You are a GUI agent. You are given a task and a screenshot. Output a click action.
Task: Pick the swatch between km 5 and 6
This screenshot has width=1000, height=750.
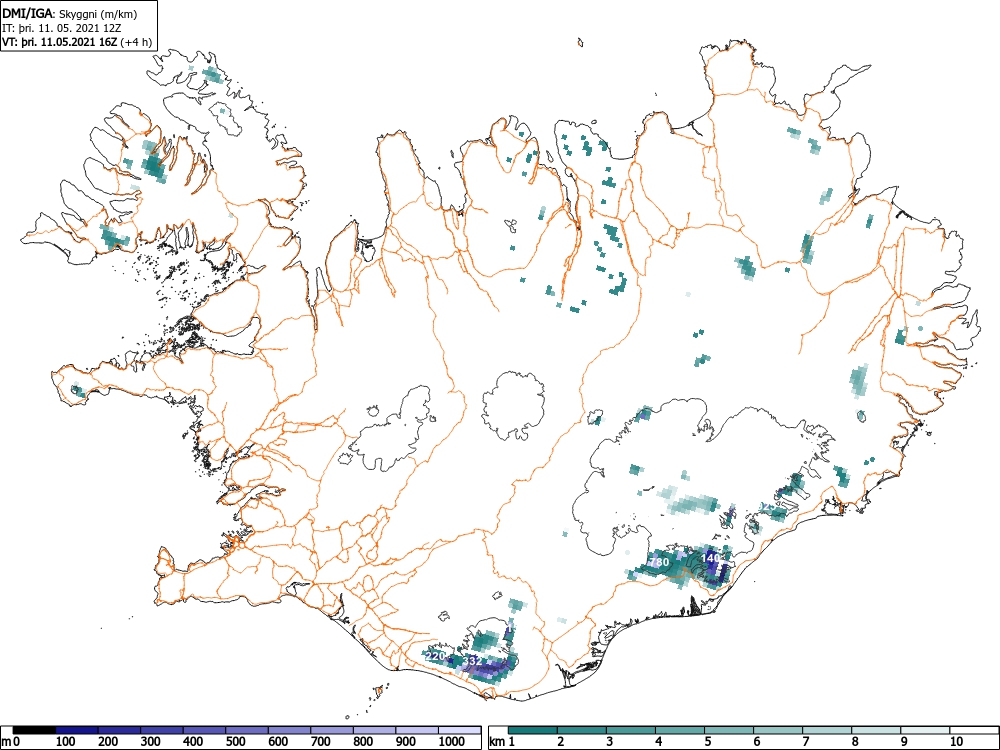pyautogui.click(x=729, y=730)
